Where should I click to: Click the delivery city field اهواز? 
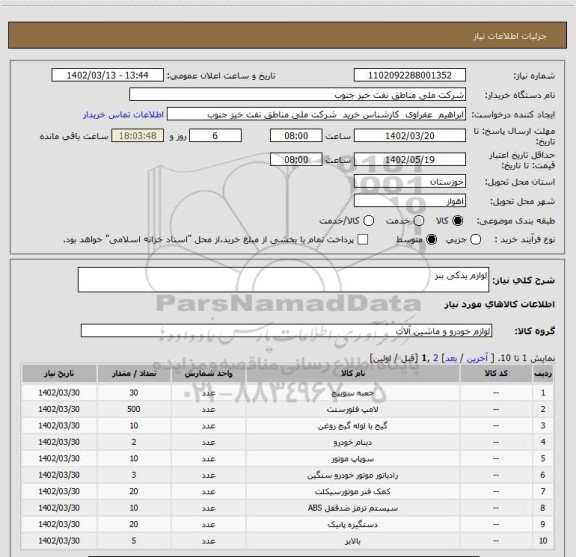pyautogui.click(x=410, y=201)
